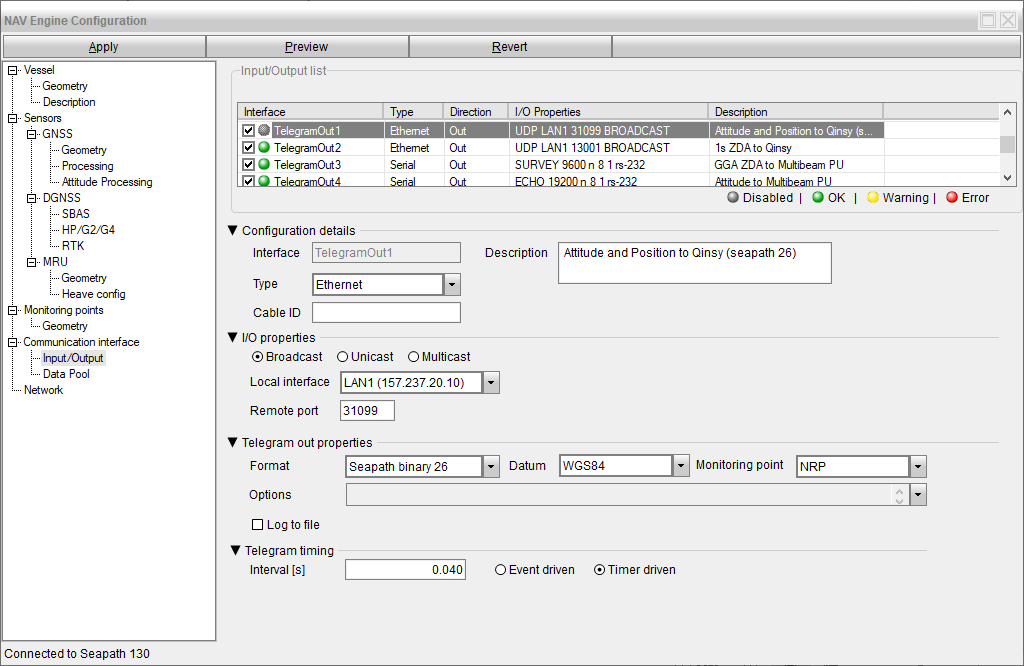Collapse the Telegram timing section triangle
Image resolution: width=1024 pixels, height=666 pixels.
tap(235, 550)
